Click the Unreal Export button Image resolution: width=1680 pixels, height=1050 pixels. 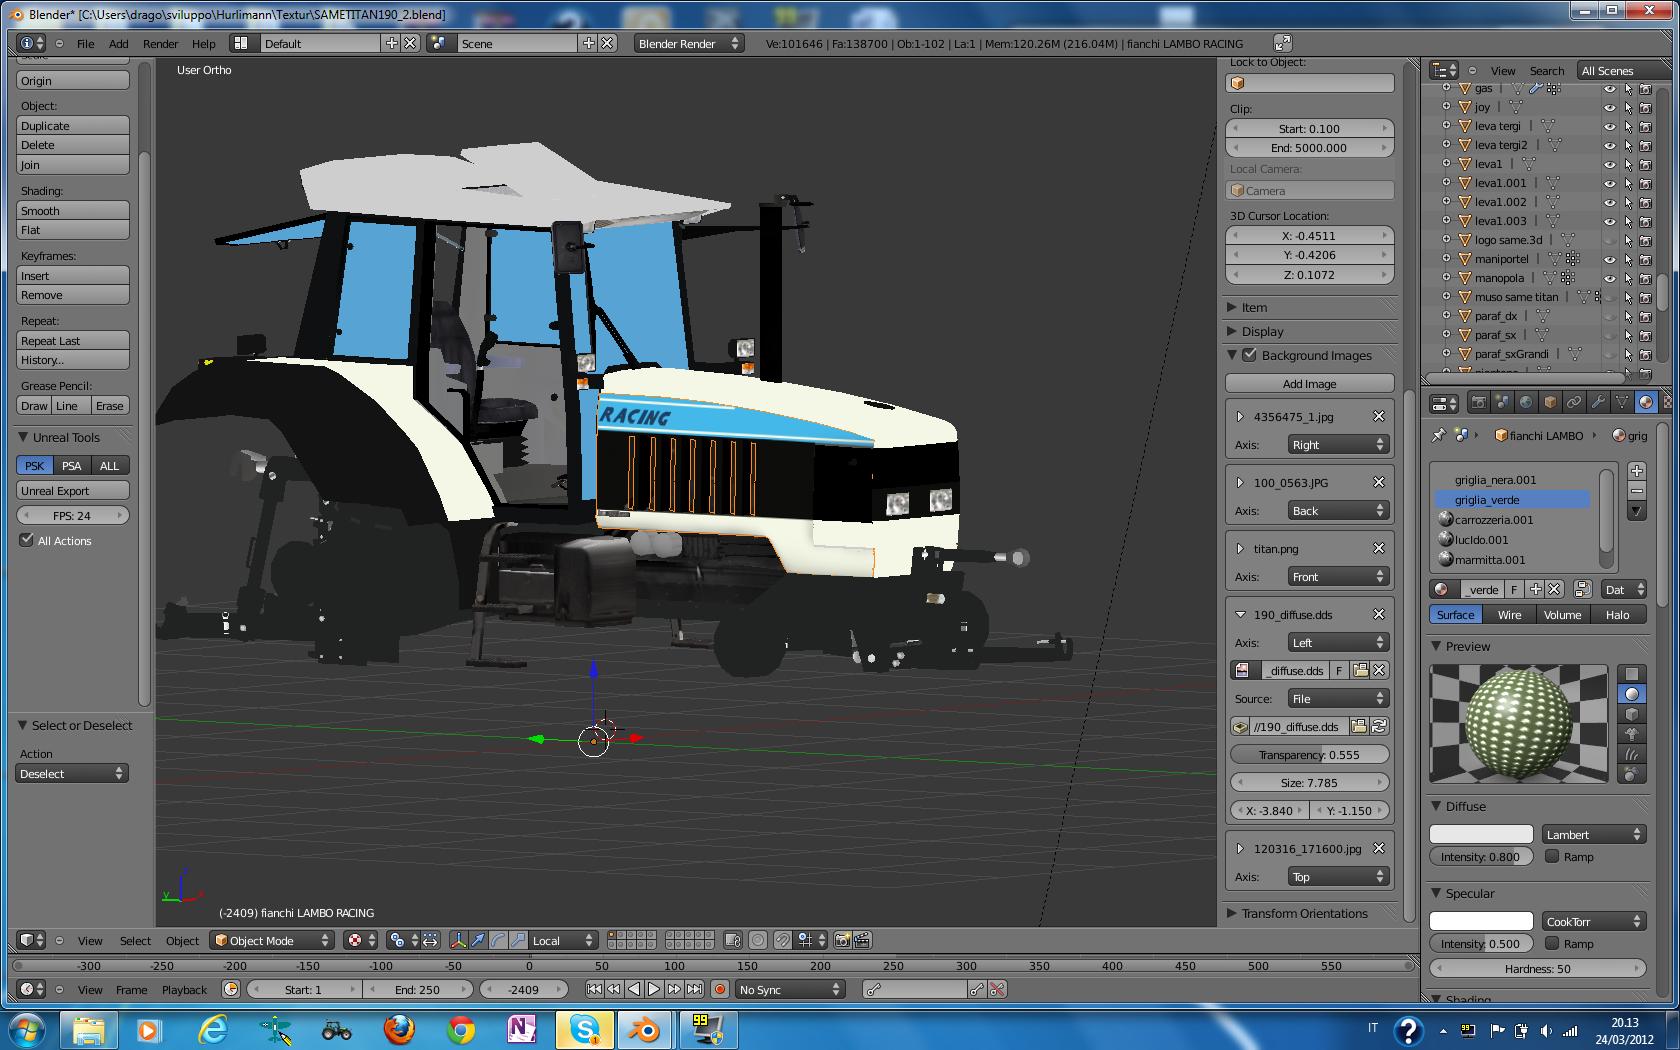click(73, 491)
